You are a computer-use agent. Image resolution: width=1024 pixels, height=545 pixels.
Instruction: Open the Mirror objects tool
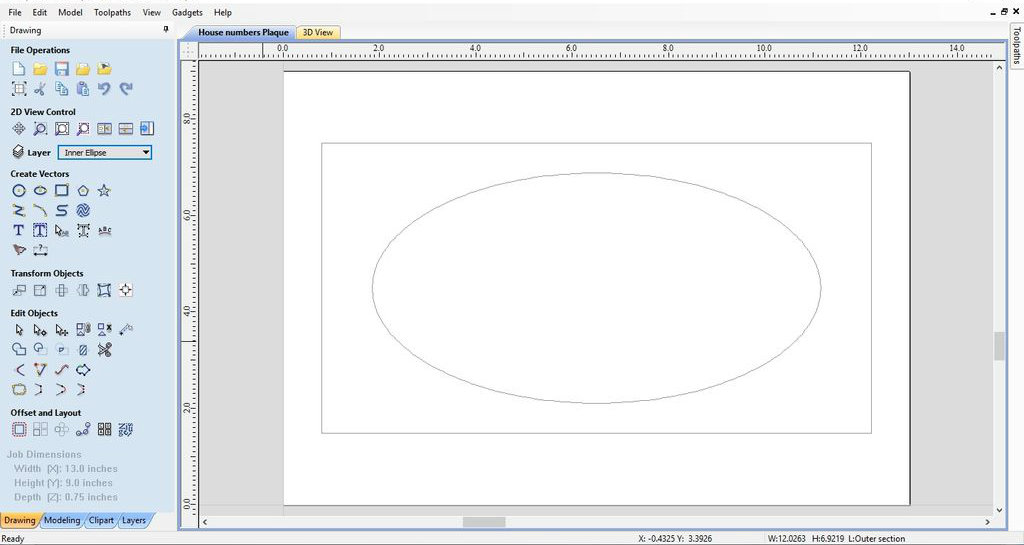pos(83,290)
